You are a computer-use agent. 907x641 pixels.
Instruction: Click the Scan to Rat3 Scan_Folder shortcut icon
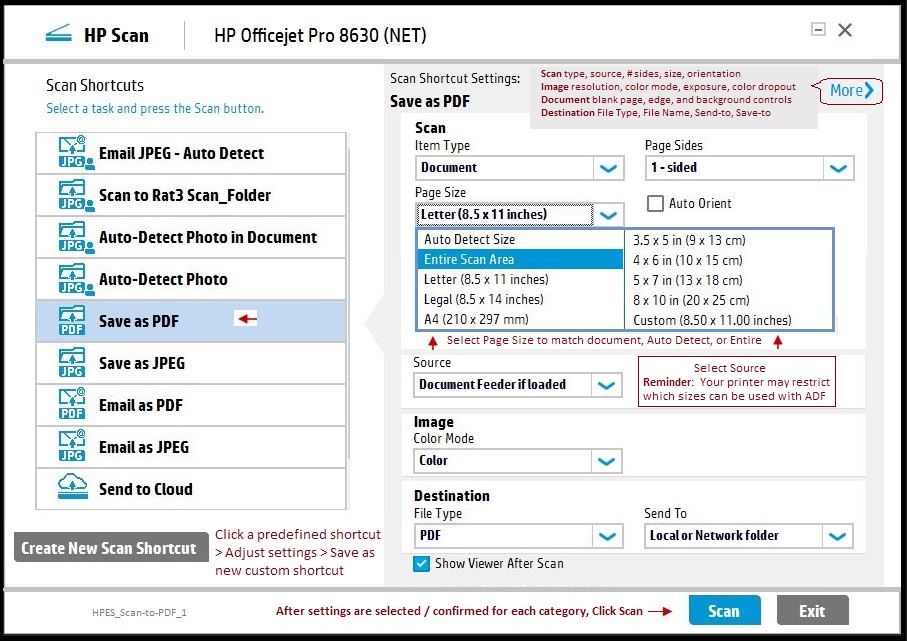tap(71, 195)
